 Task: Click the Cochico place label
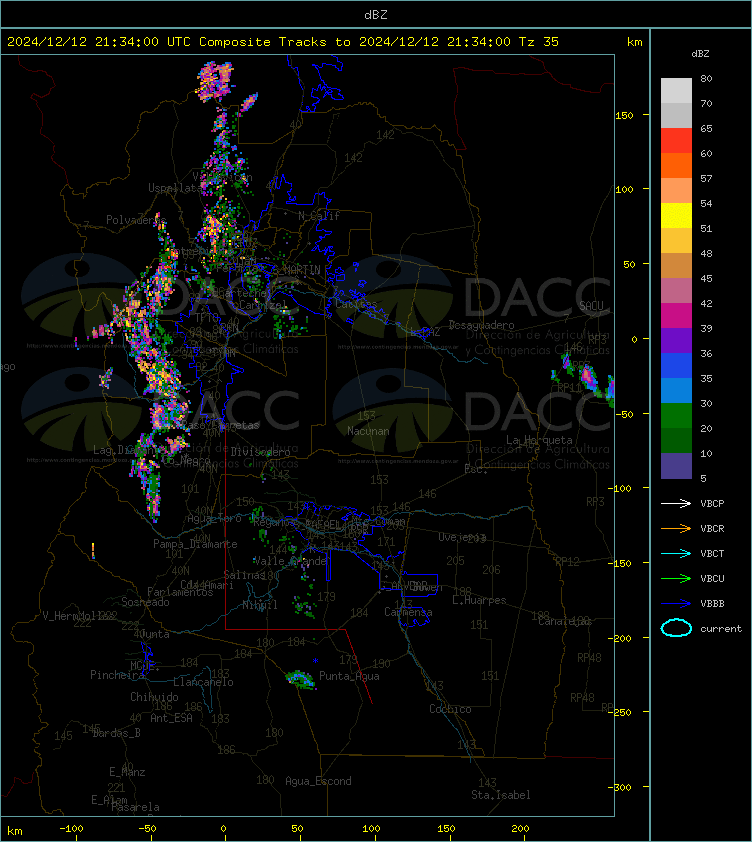[x=450, y=709]
